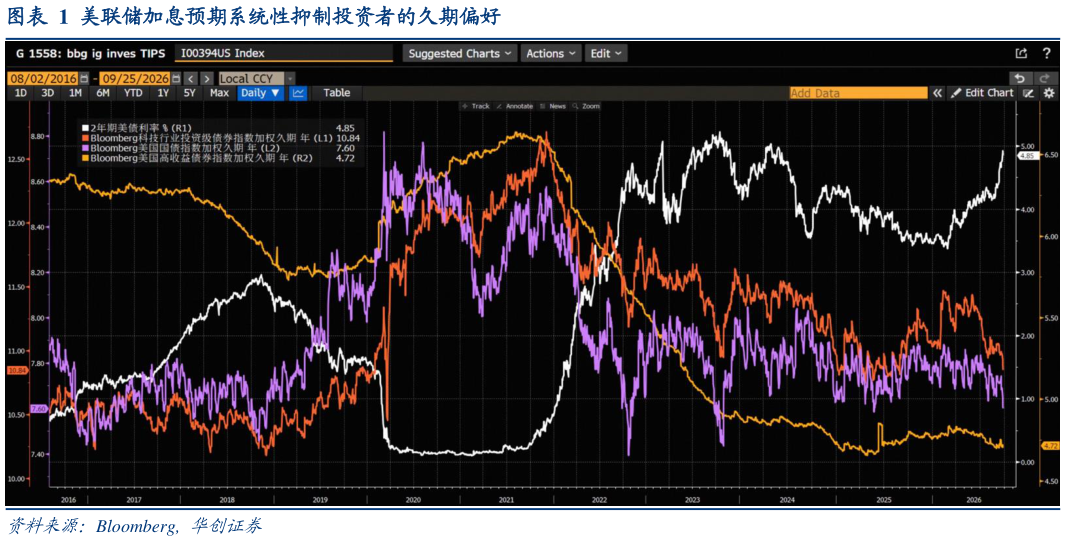The image size is (1066, 541).
Task: Open help with the question mark icon
Action: pyautogui.click(x=1046, y=53)
